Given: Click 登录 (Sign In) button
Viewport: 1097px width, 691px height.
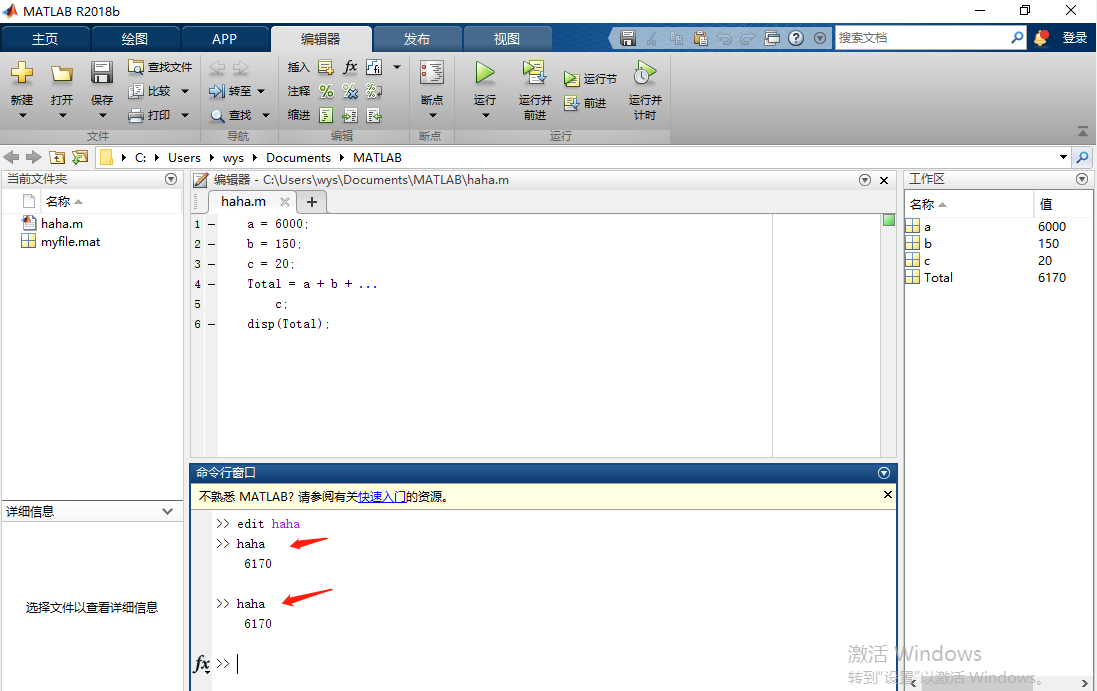Looking at the screenshot, I should pos(1075,38).
